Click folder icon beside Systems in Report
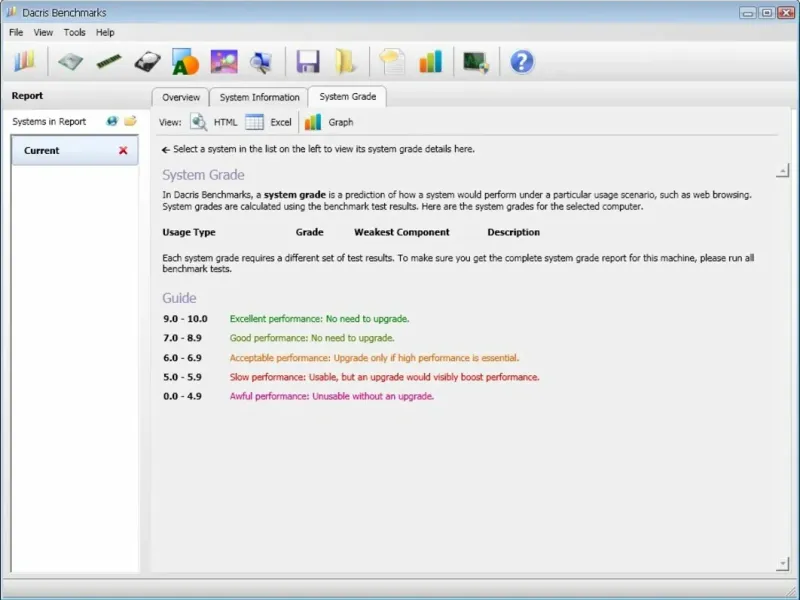The width and height of the screenshot is (800, 600). click(130, 121)
